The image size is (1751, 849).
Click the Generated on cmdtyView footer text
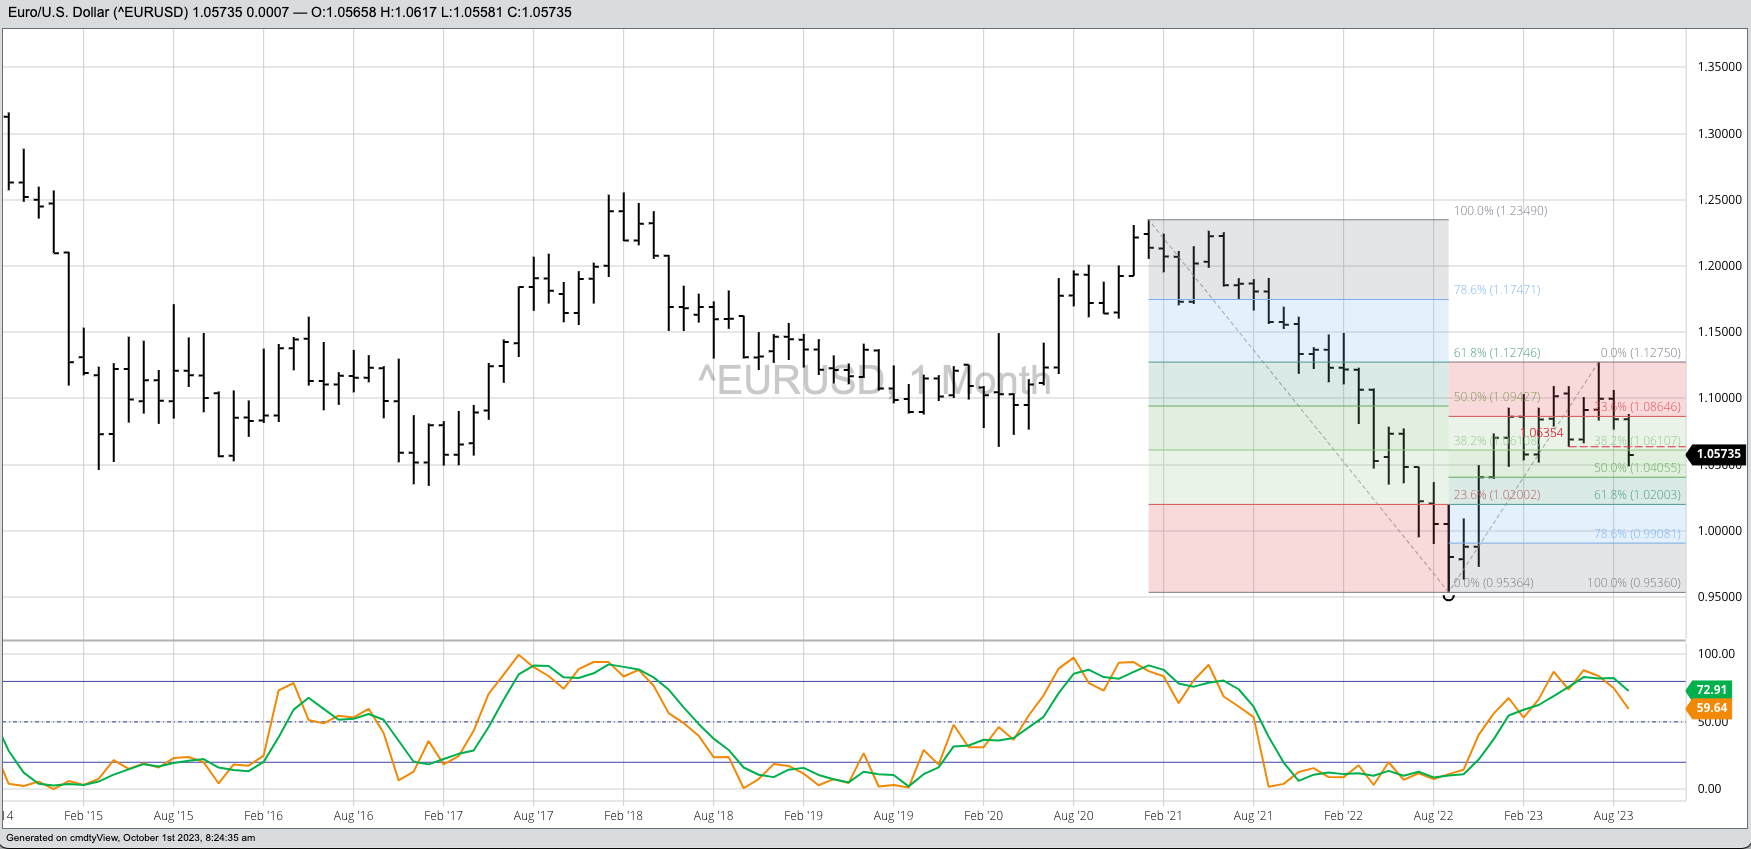(130, 838)
